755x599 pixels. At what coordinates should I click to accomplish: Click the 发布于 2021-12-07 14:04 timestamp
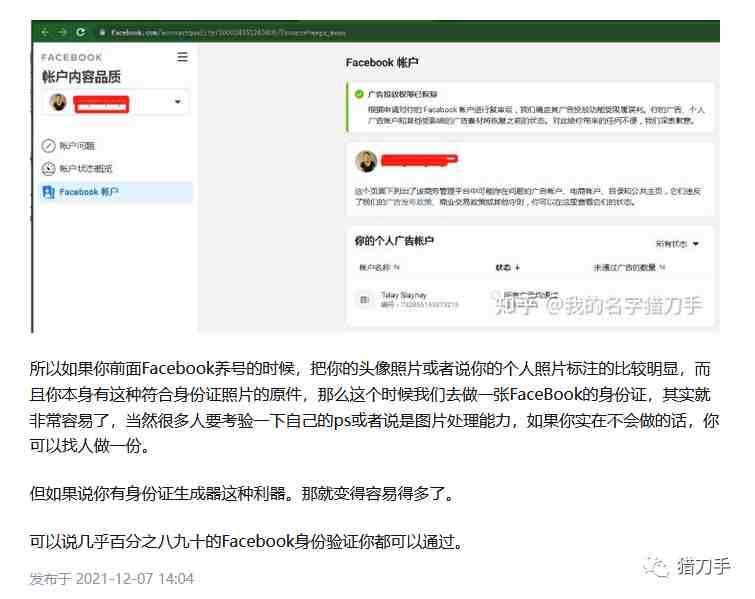coord(112,578)
